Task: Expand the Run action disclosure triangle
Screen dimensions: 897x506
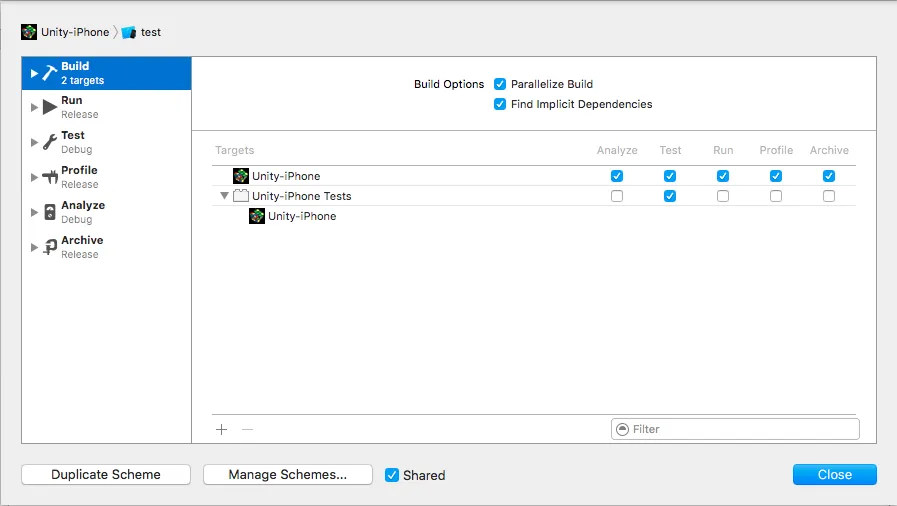Action: coord(35,107)
